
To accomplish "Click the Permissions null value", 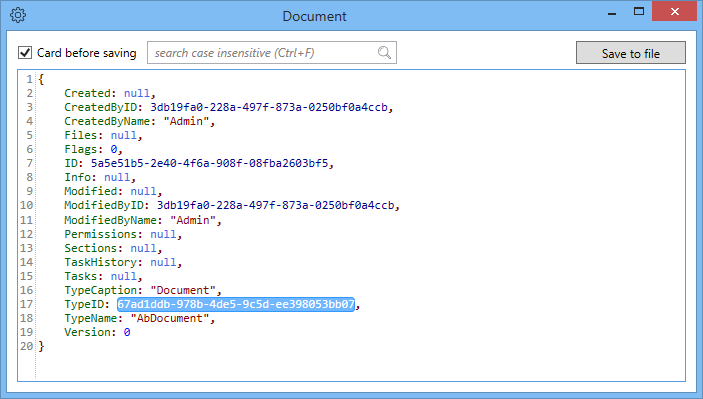I will tap(163, 234).
